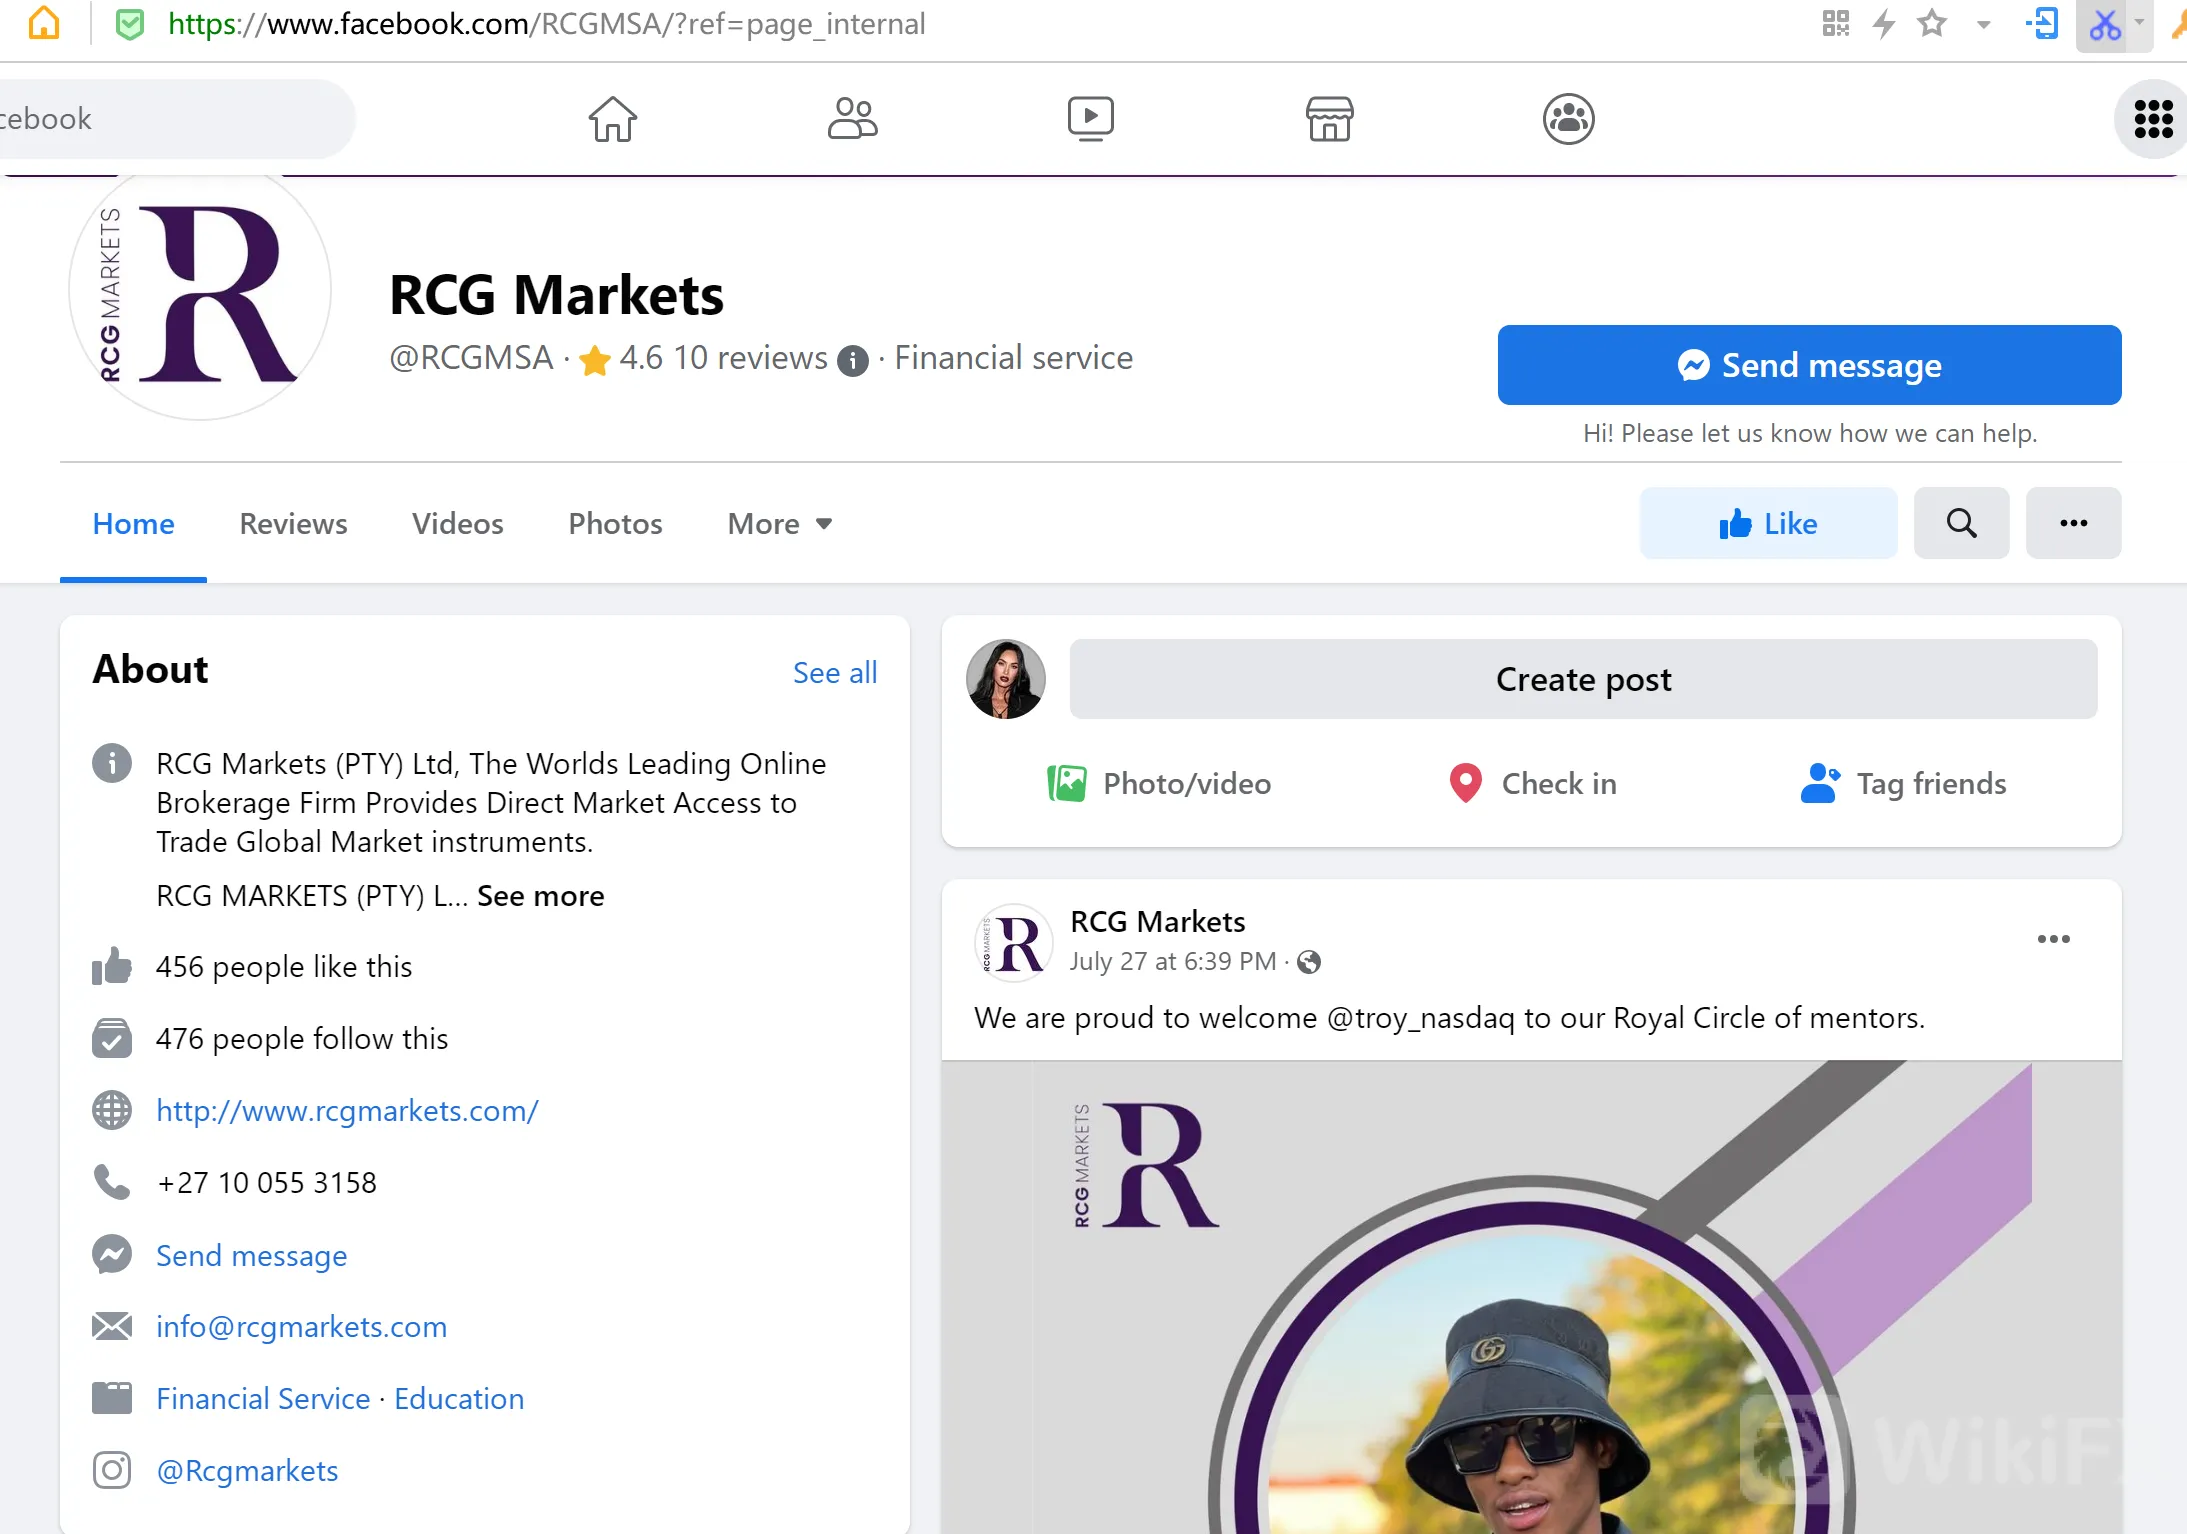
Task: Click the RCG Markets post author name
Action: click(x=1157, y=921)
